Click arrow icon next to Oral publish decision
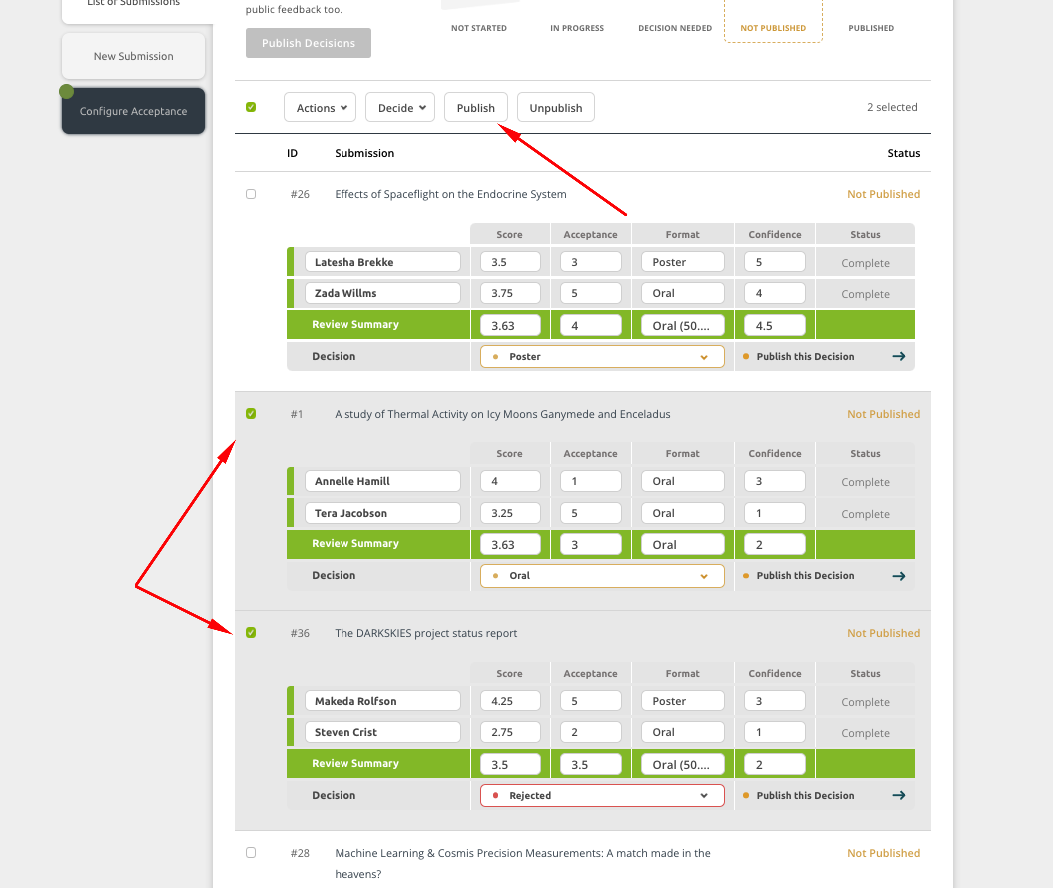Screen dimensions: 1053x888 899,576
